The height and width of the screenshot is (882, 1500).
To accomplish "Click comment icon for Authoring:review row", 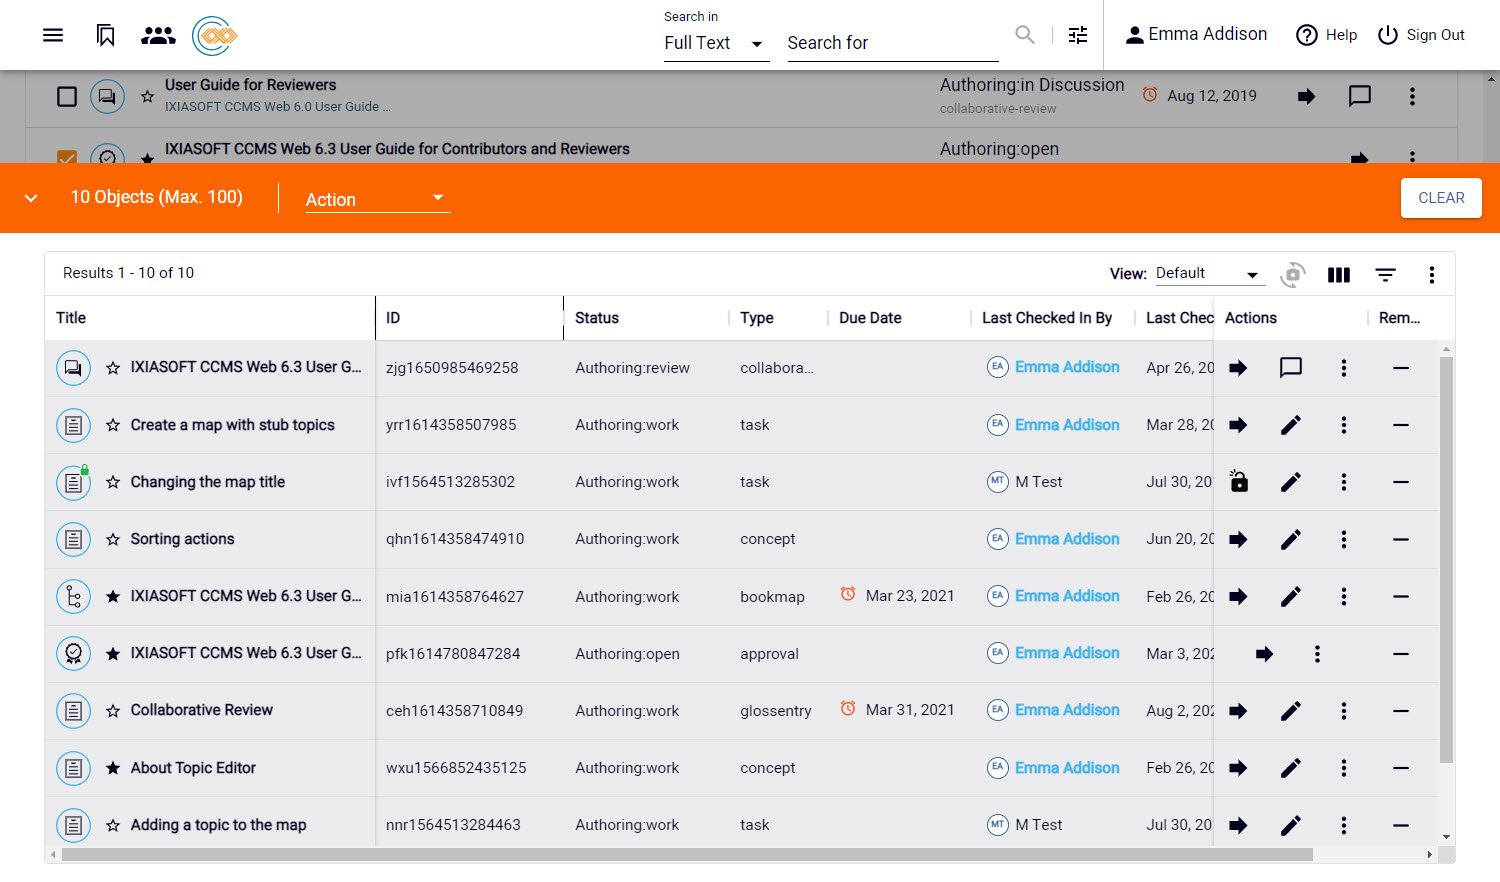I will click(x=1291, y=368).
